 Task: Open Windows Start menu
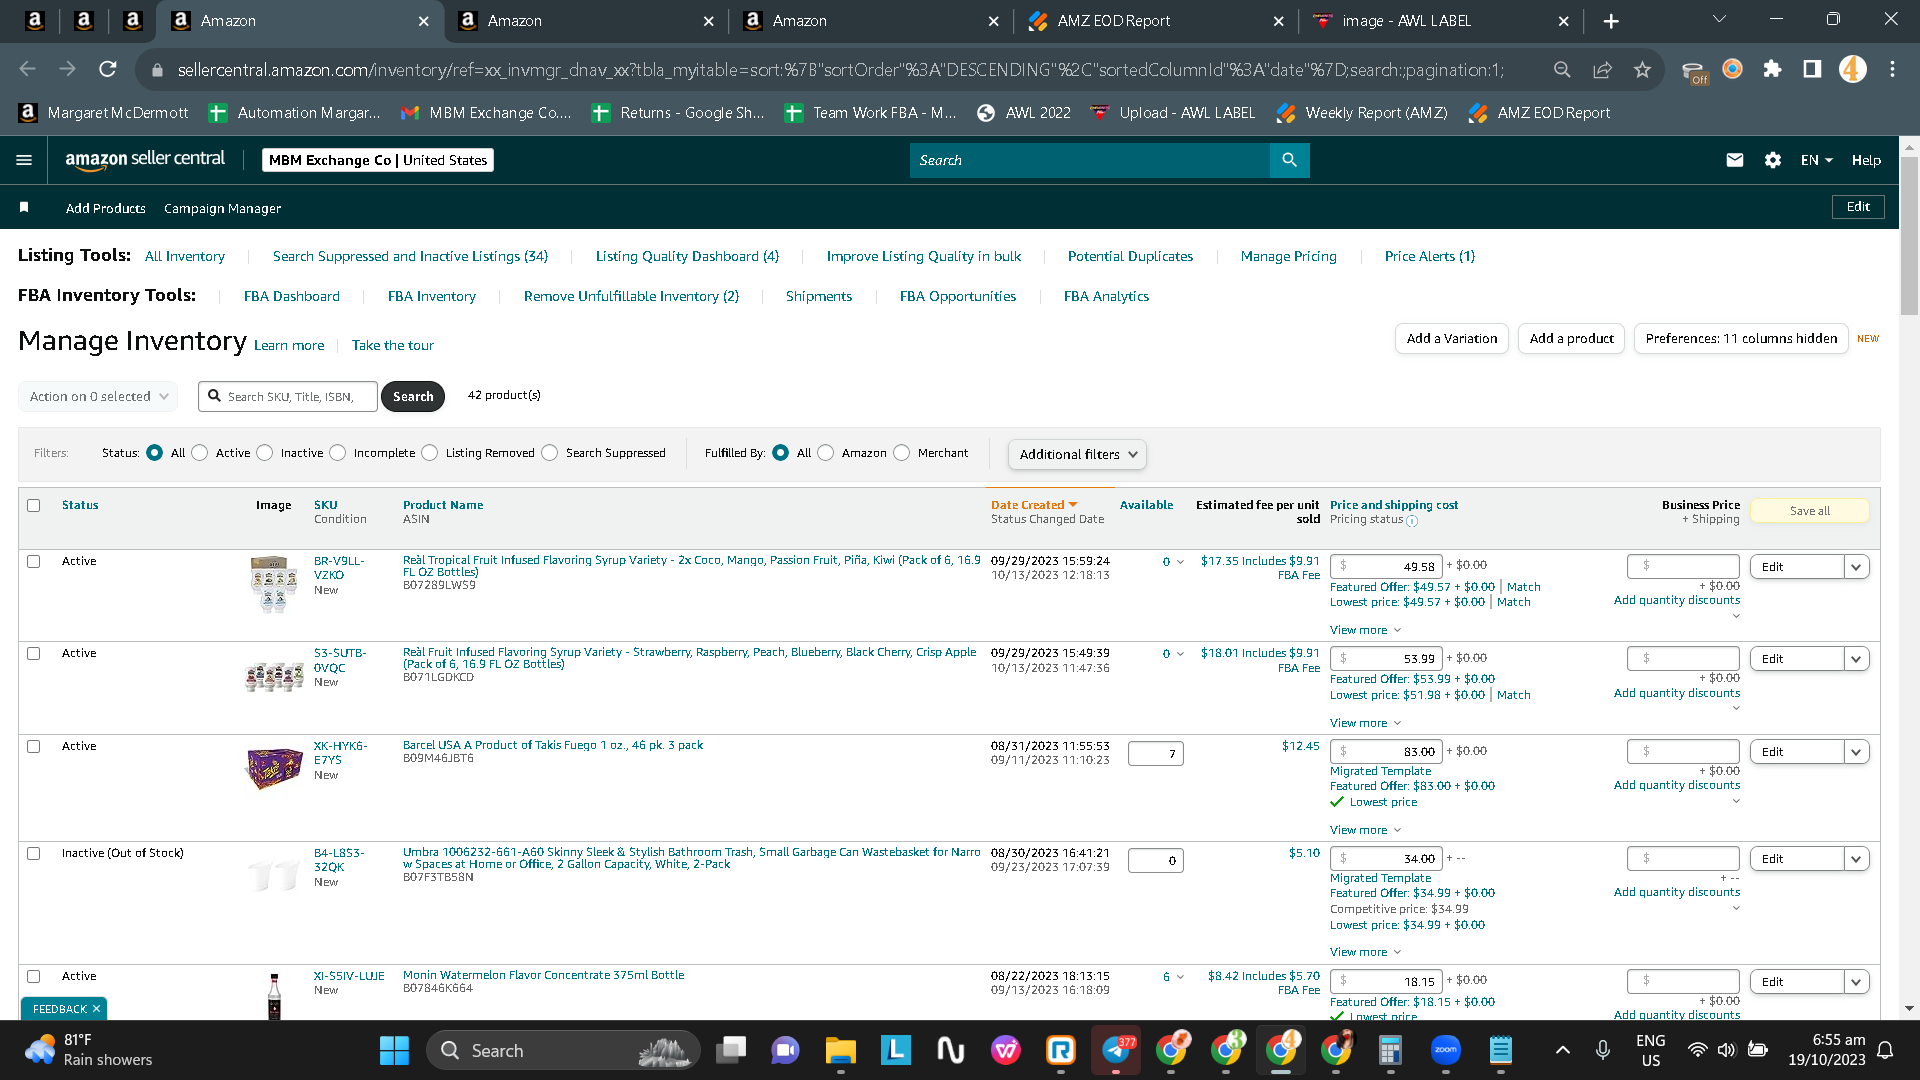point(394,1050)
